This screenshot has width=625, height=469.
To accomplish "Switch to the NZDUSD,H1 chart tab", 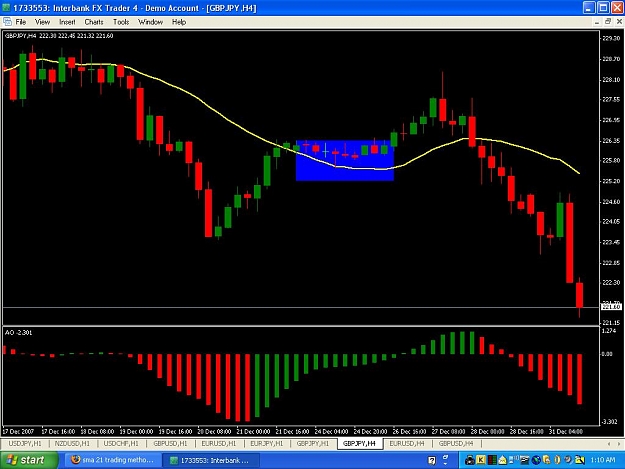I will [x=72, y=443].
